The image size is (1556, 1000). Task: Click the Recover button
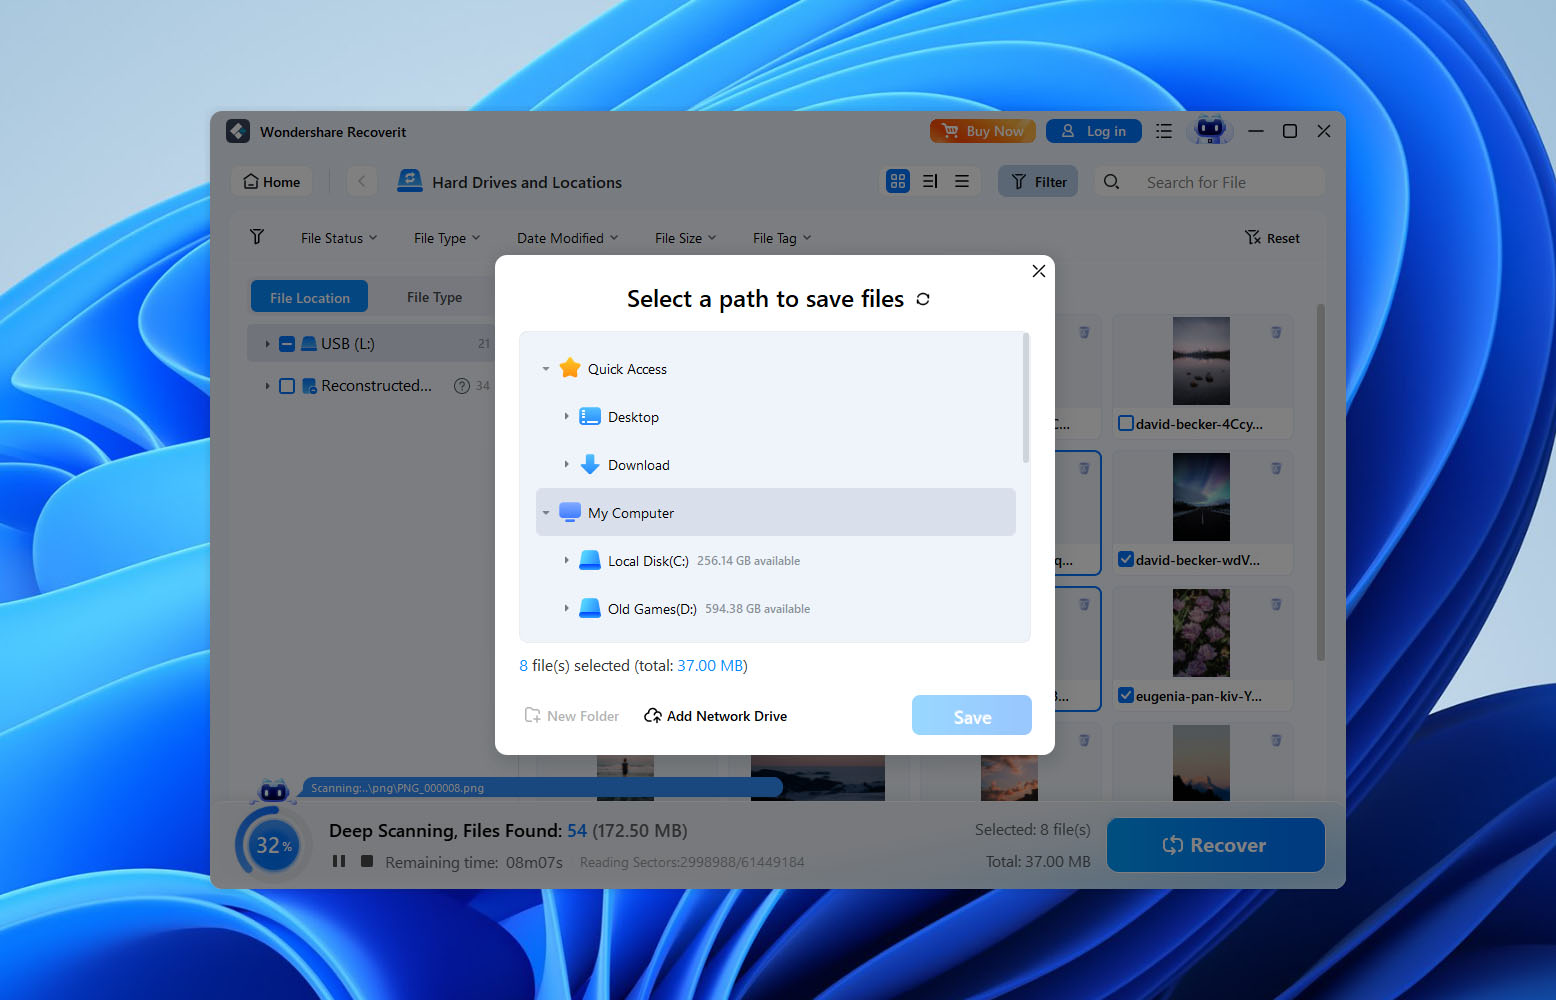pyautogui.click(x=1216, y=845)
